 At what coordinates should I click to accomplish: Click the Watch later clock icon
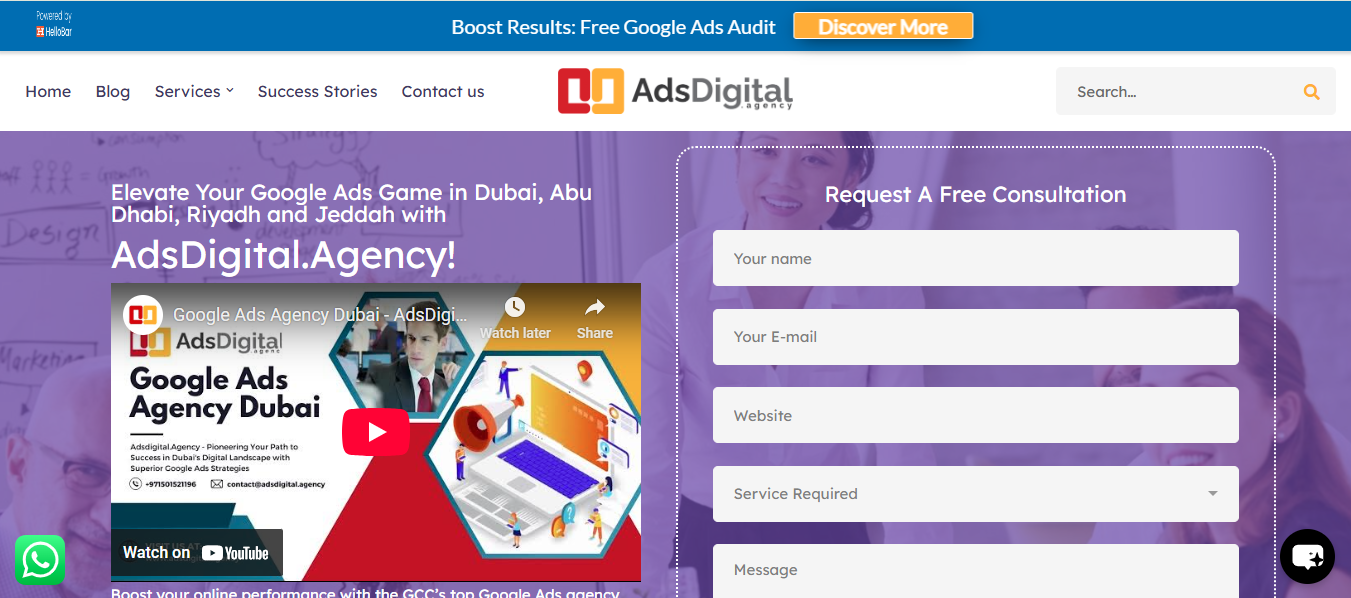coord(515,307)
